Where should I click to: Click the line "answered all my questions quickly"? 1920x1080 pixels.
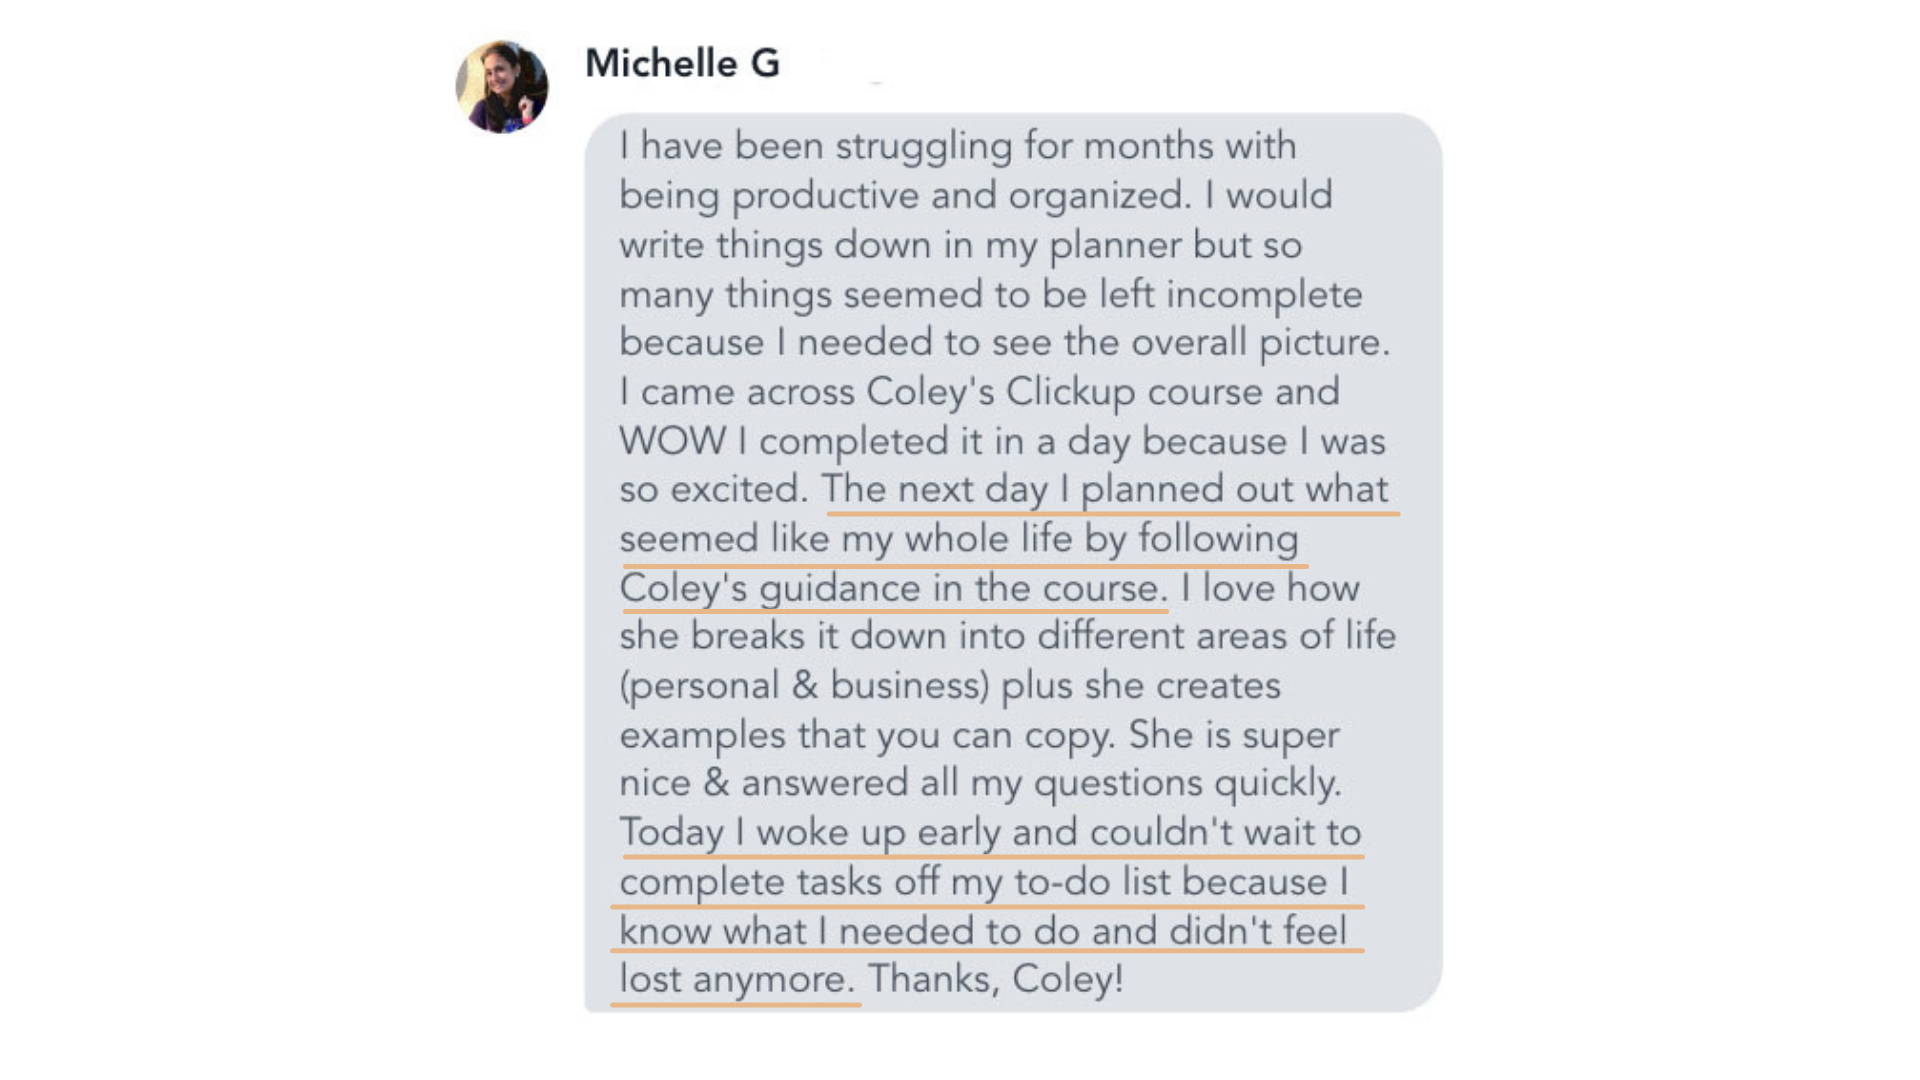coord(1041,783)
